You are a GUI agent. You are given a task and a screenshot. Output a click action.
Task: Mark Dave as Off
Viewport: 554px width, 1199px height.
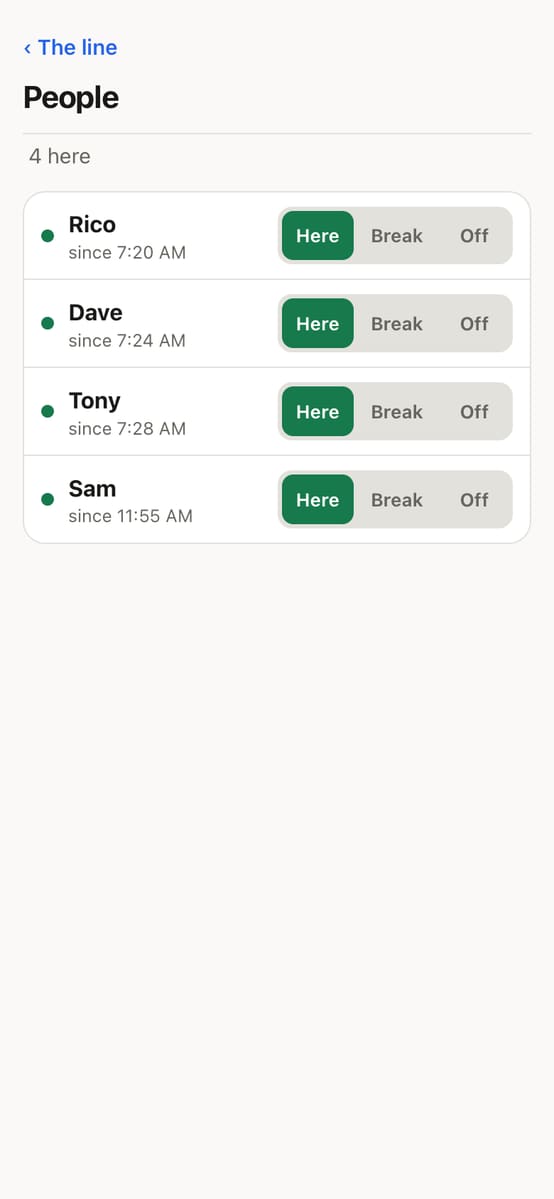[x=474, y=323]
